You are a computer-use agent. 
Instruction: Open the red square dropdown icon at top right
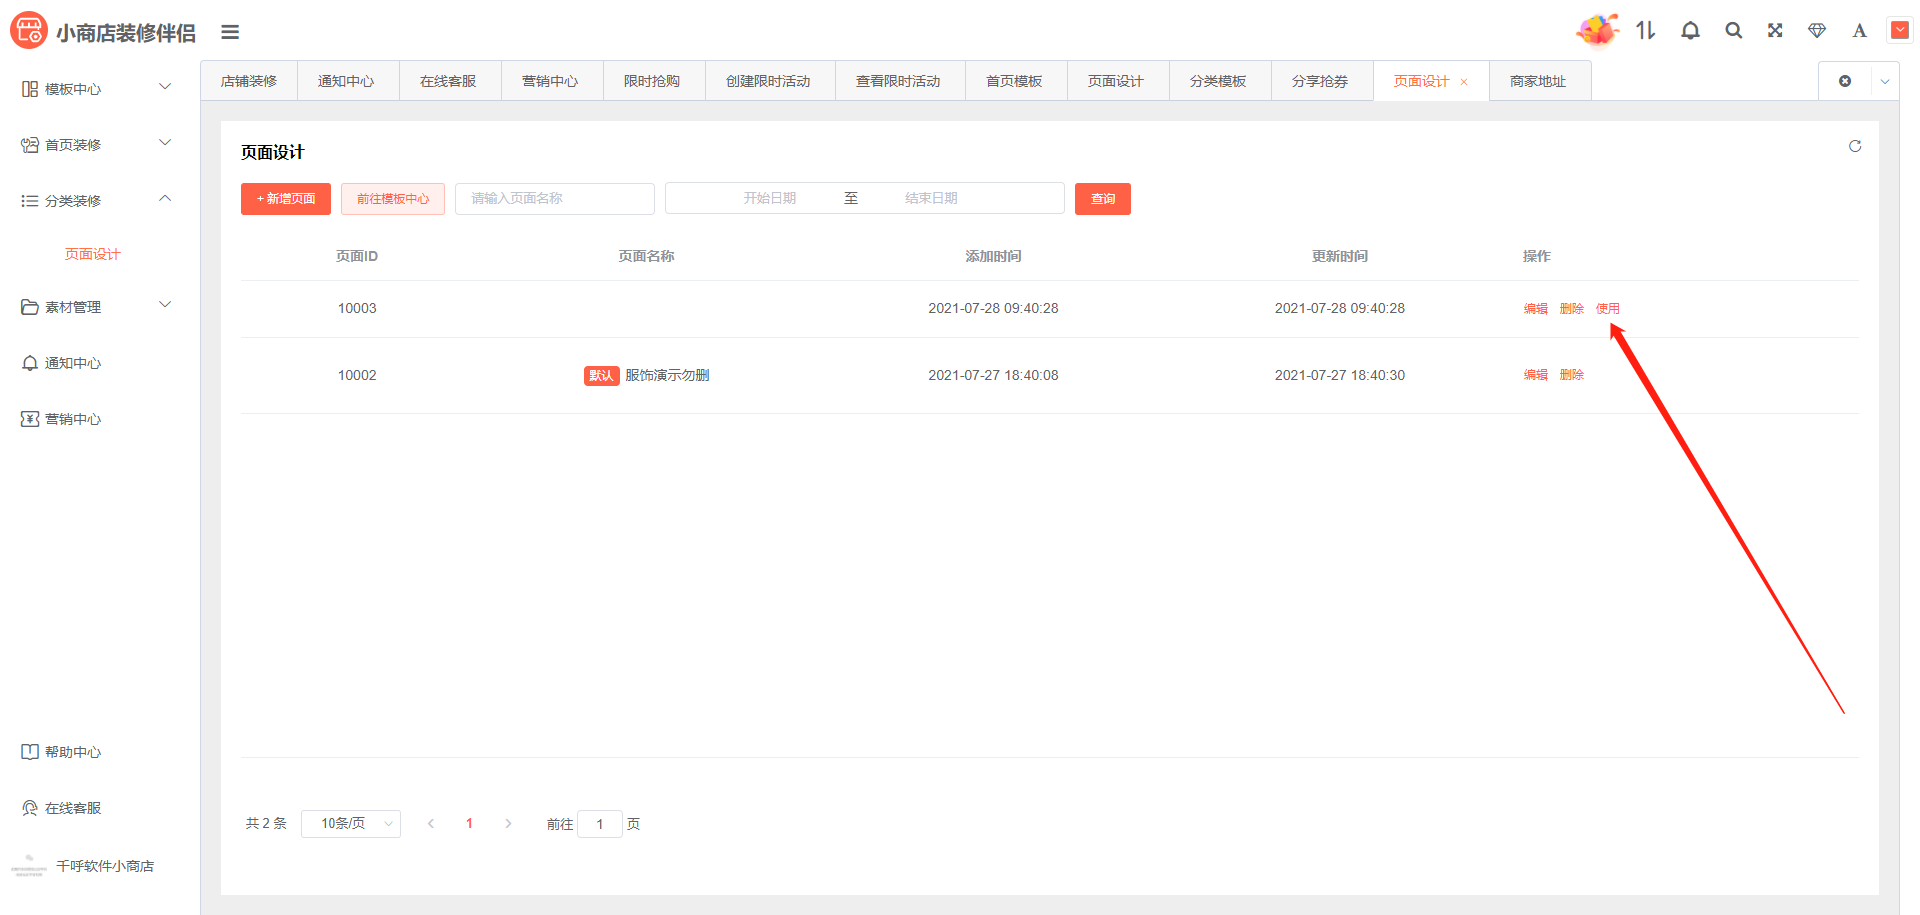click(x=1900, y=30)
